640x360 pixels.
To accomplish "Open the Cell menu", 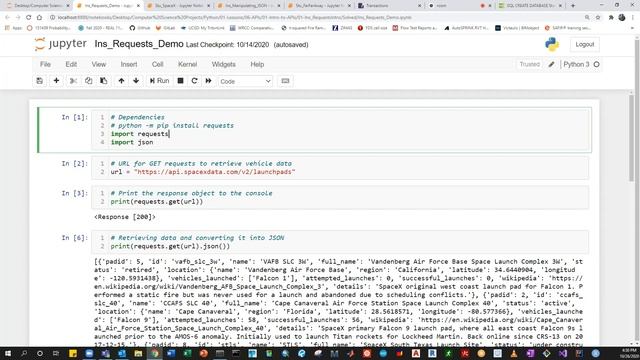I will [x=158, y=64].
